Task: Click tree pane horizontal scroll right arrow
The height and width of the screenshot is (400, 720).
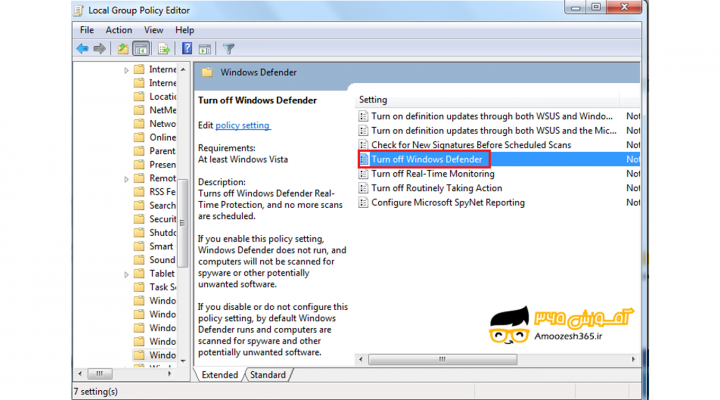Action: [x=169, y=373]
